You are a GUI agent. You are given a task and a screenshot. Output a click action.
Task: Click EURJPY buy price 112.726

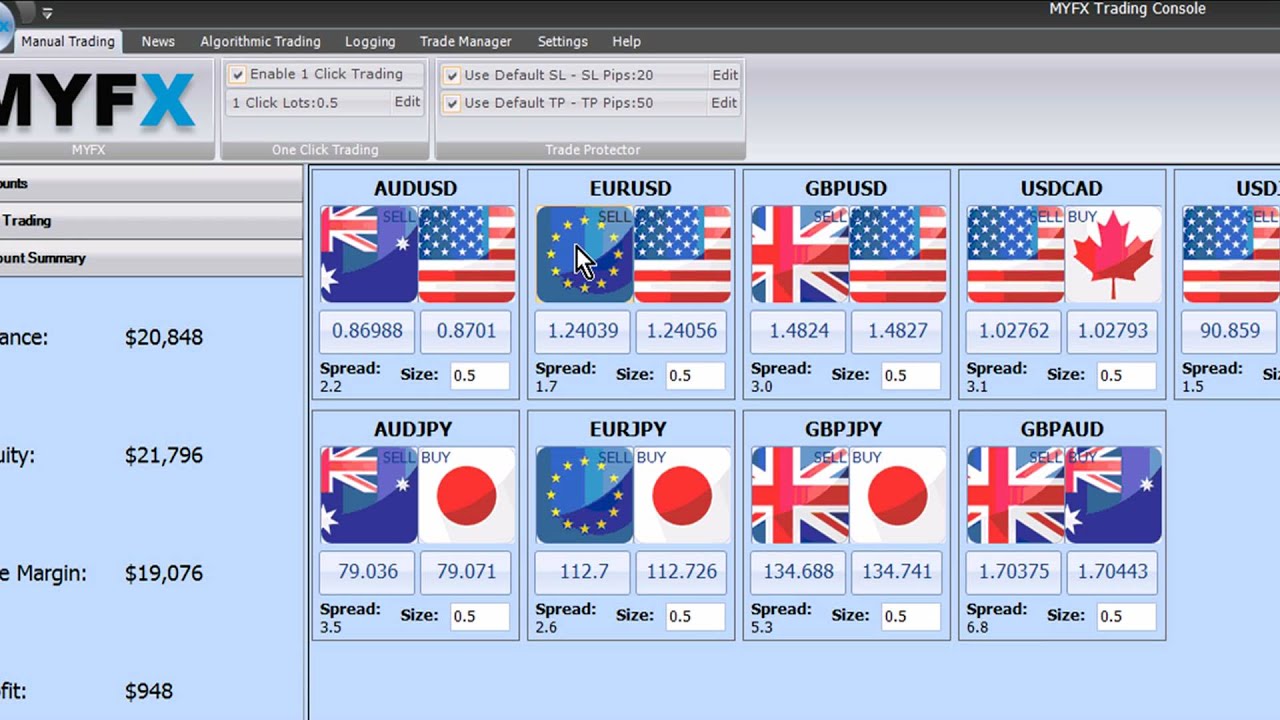(682, 572)
